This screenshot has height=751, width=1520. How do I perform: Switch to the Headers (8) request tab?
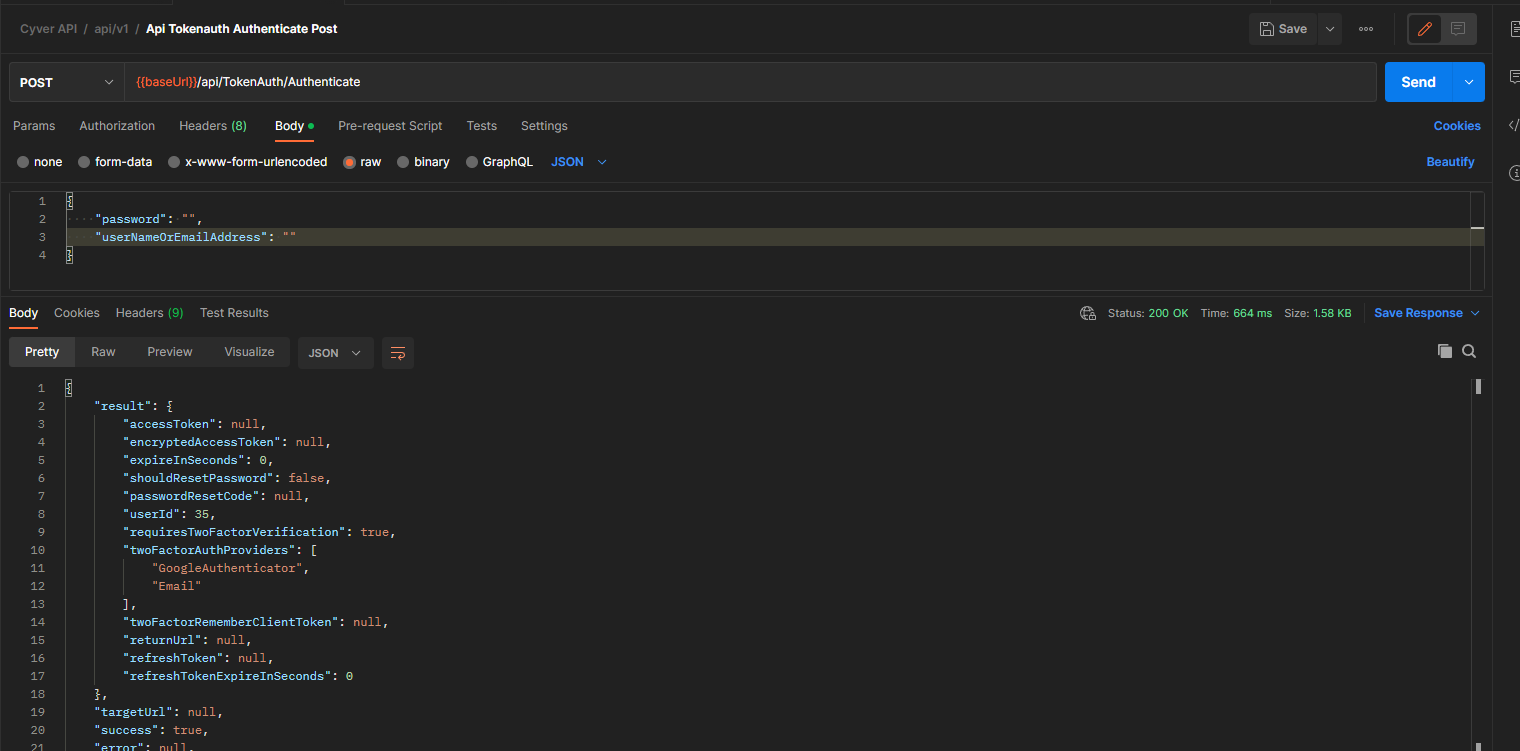click(x=212, y=126)
